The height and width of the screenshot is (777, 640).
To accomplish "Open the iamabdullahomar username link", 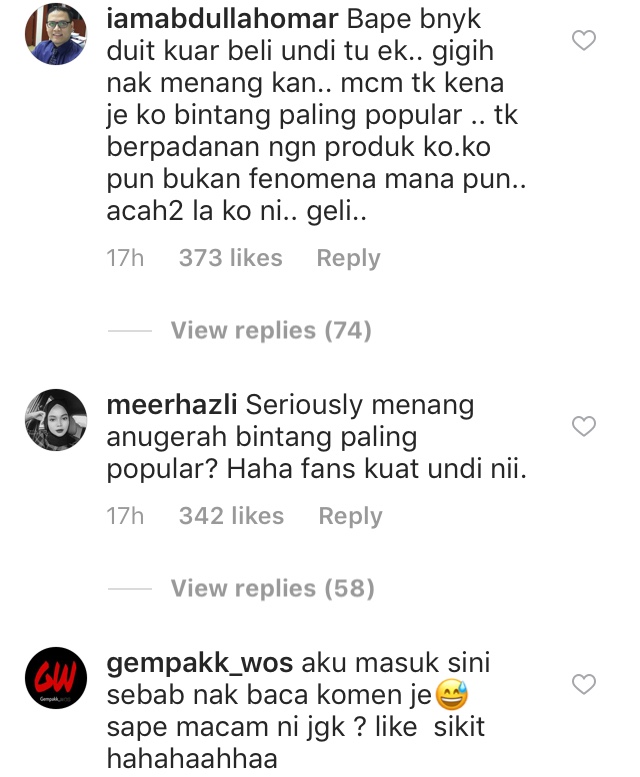I will pyautogui.click(x=222, y=19).
